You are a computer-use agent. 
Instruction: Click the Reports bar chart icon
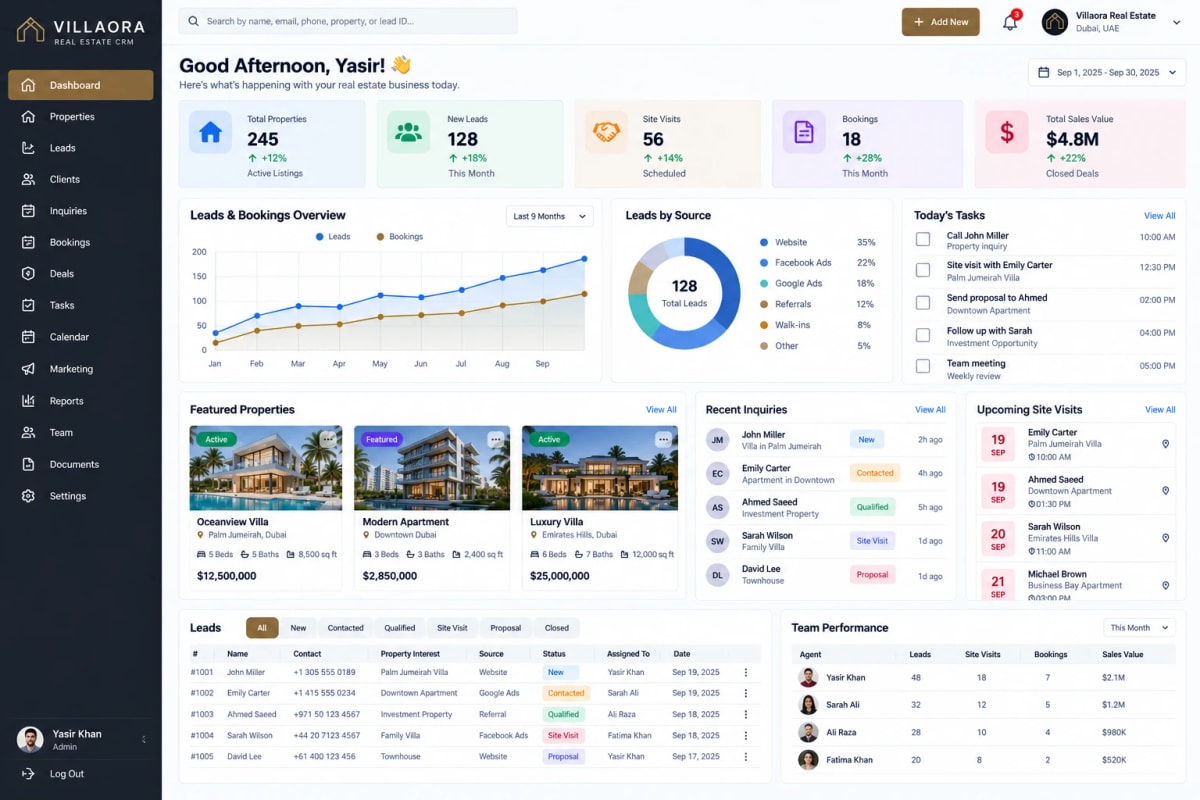[x=28, y=401]
